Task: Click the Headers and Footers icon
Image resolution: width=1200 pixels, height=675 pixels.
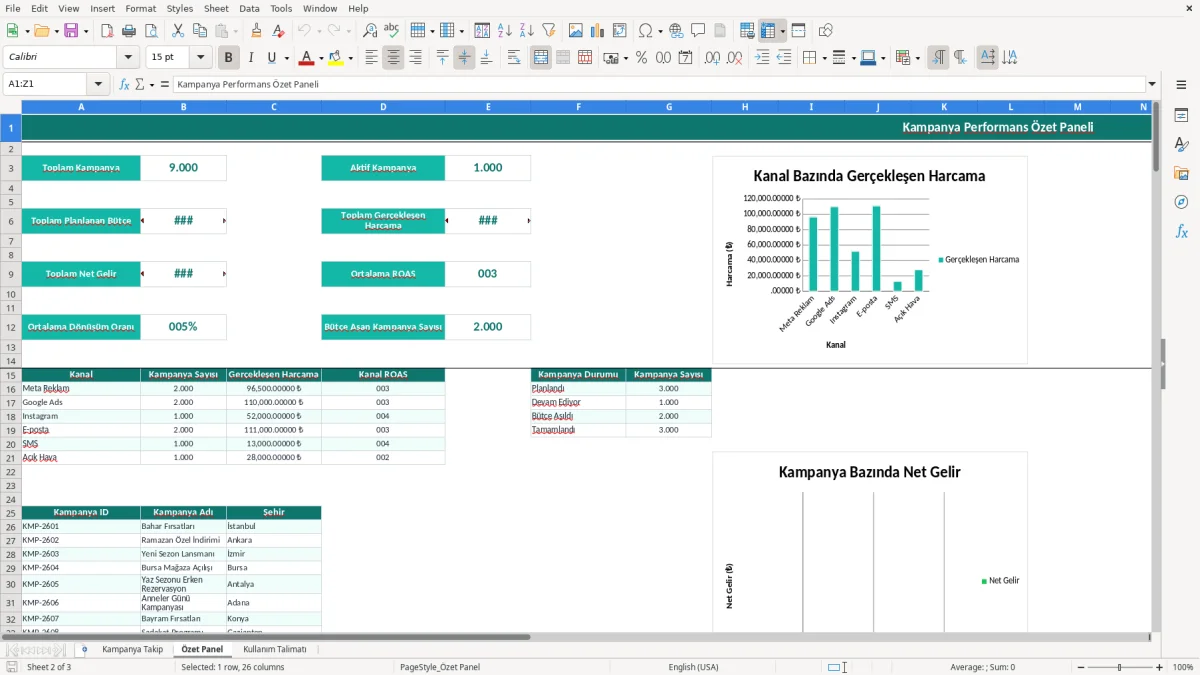Action: [x=720, y=31]
